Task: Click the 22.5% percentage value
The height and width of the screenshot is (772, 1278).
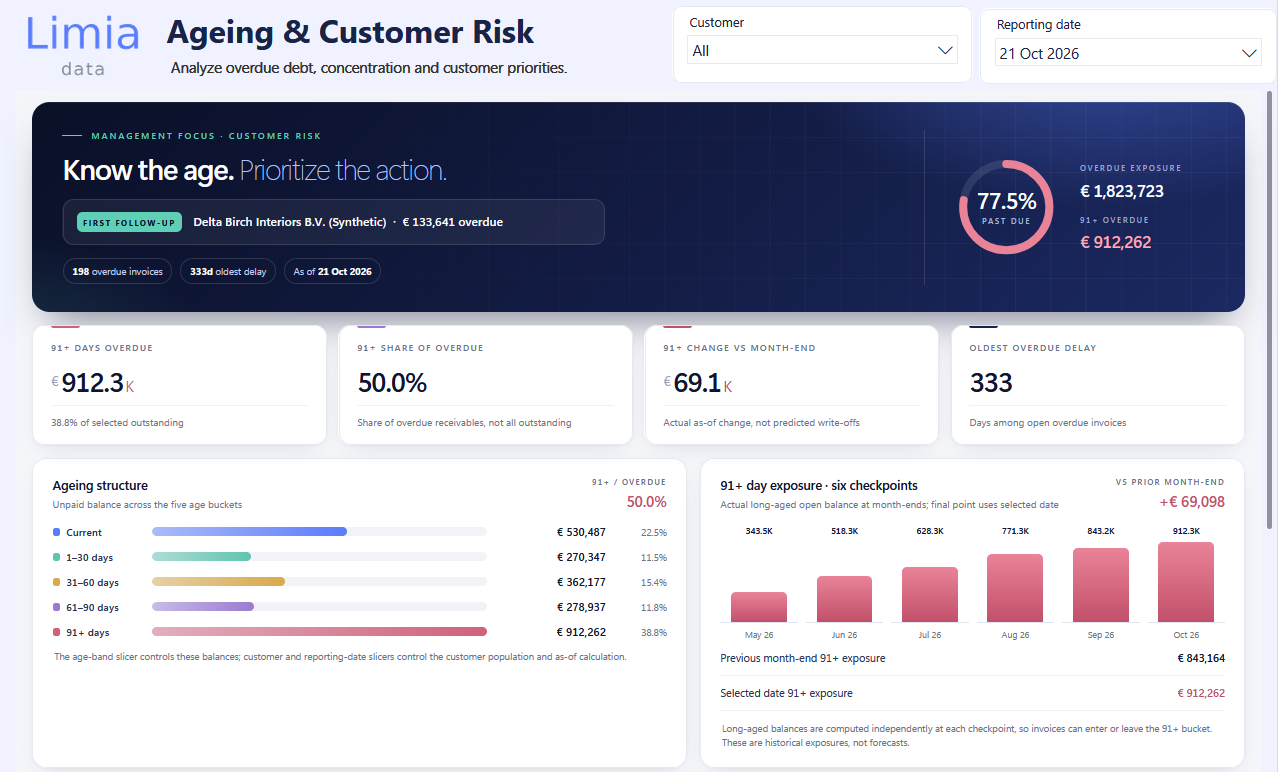Action: coord(654,533)
